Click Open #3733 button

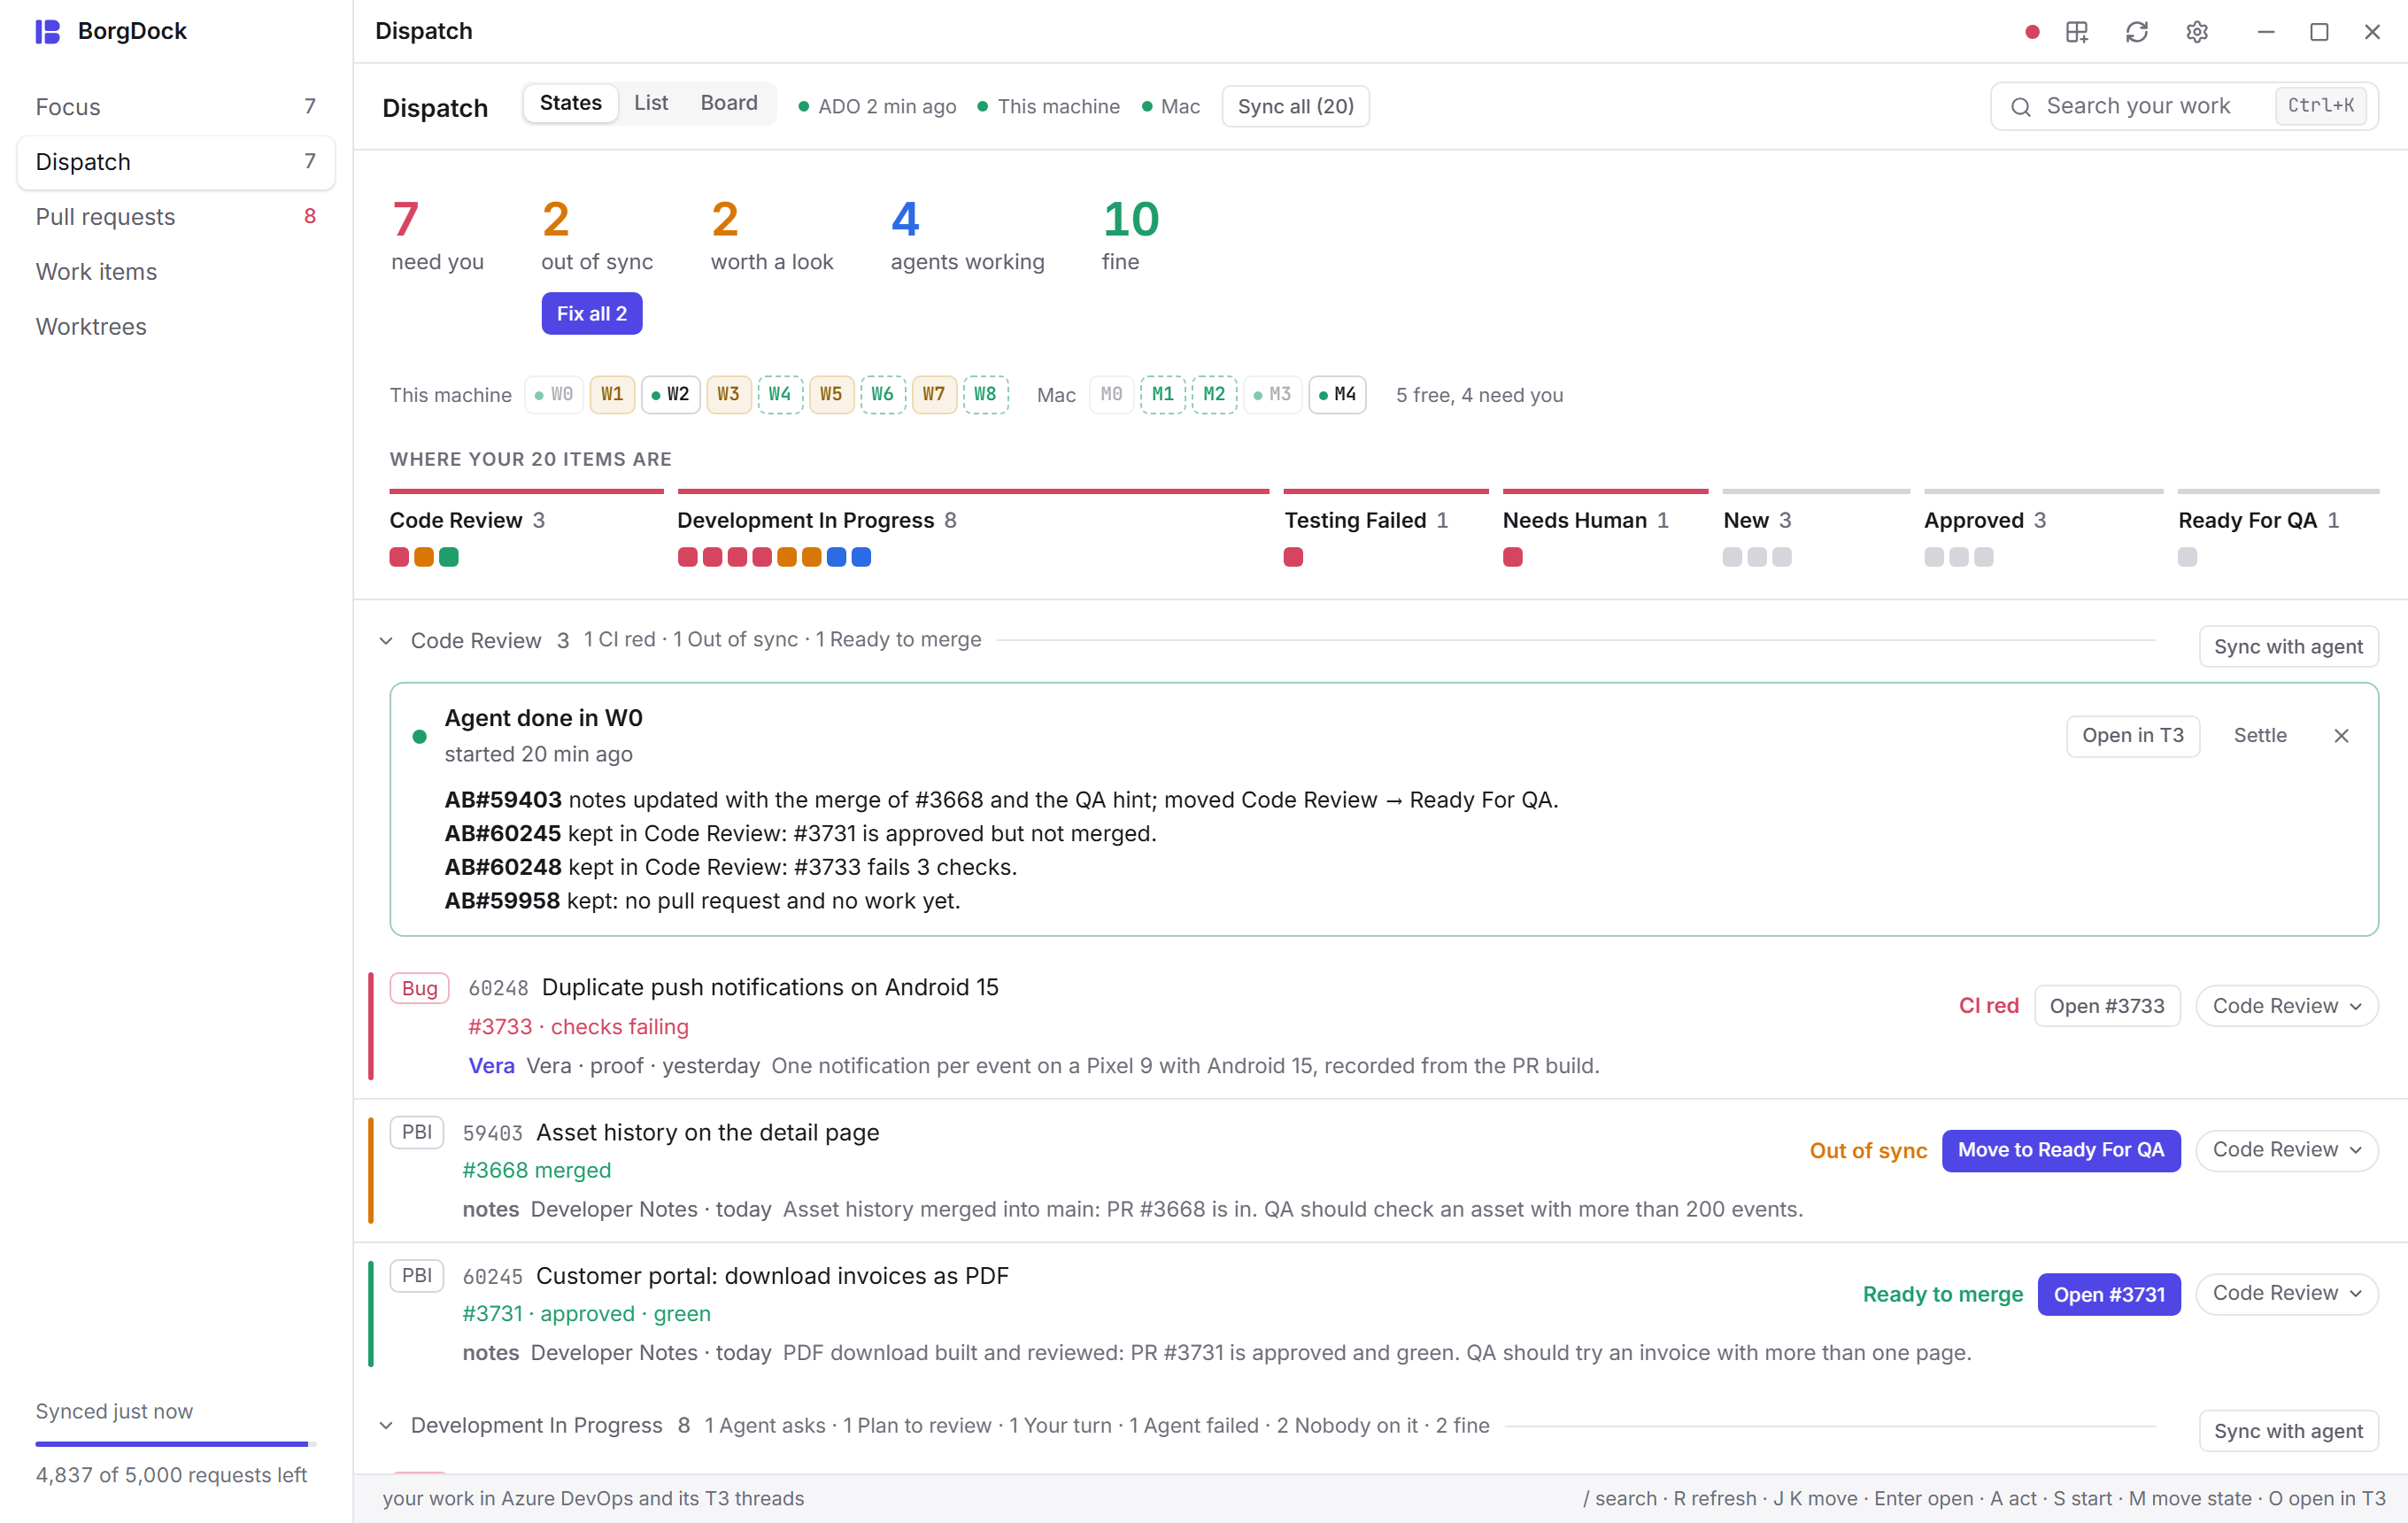tap(2106, 1006)
